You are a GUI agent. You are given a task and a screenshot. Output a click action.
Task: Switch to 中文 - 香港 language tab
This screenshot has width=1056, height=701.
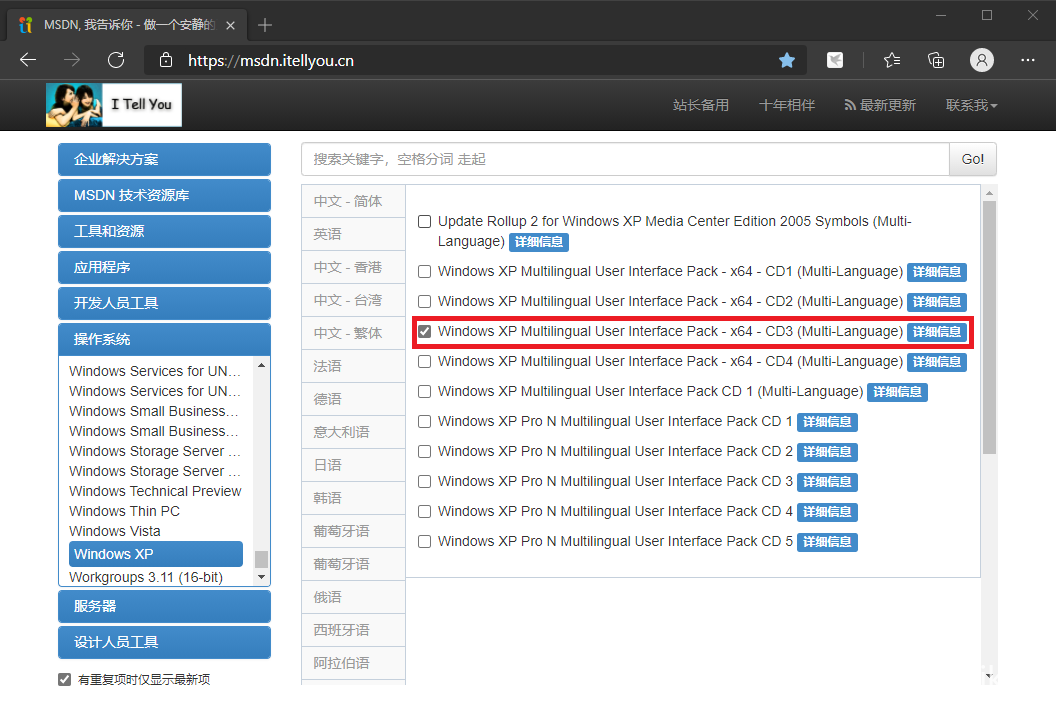pos(353,267)
